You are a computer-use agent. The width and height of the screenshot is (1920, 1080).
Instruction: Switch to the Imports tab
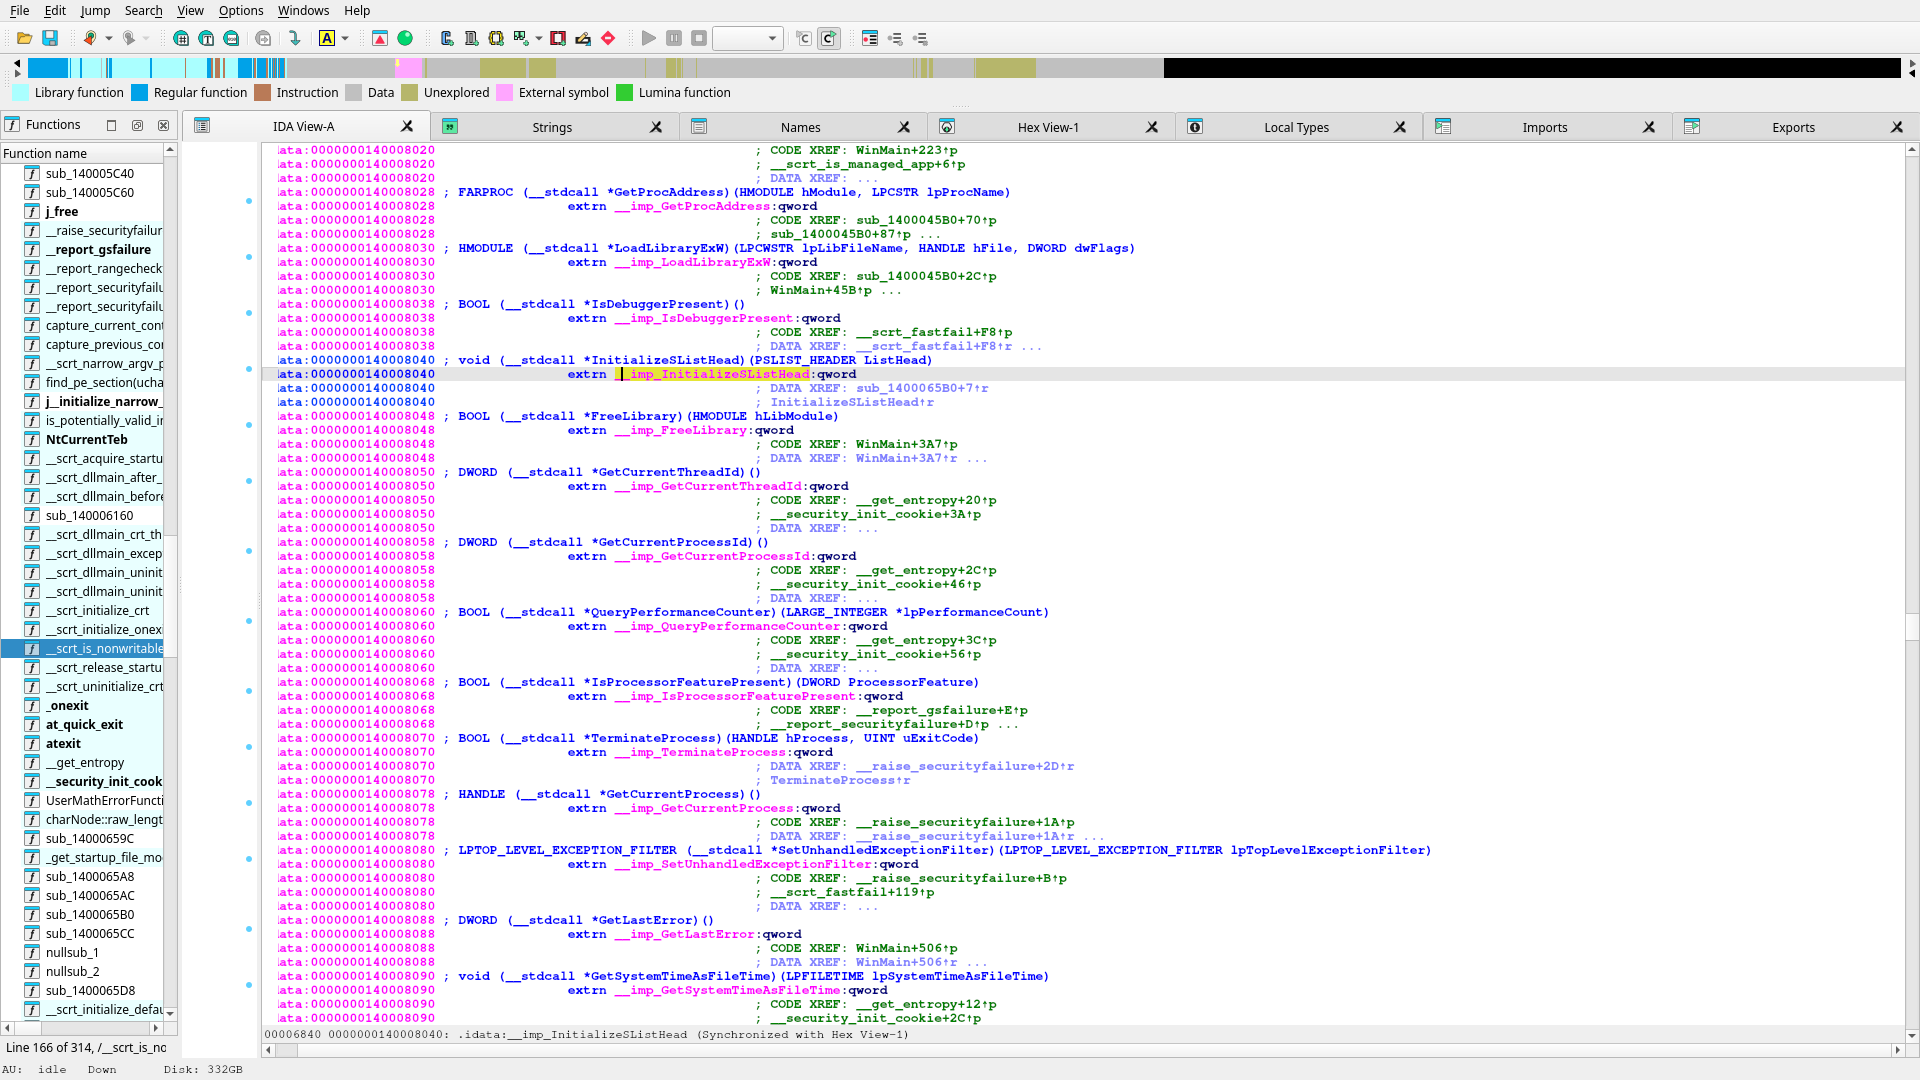point(1544,127)
